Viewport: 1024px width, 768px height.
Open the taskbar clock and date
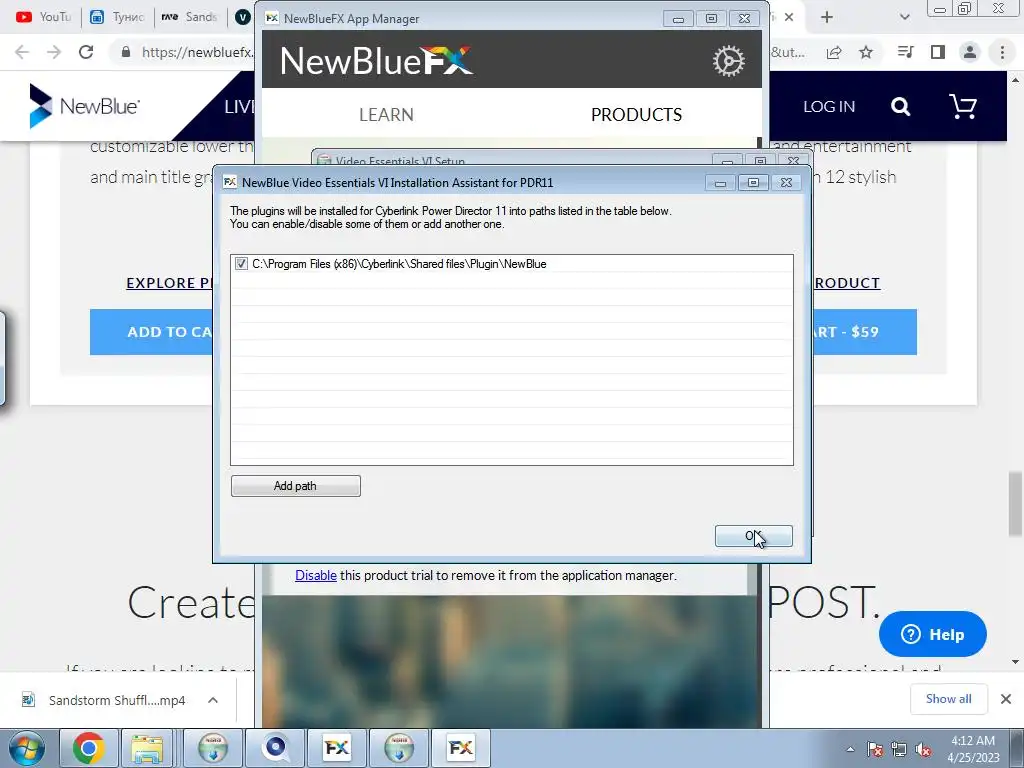coord(973,749)
